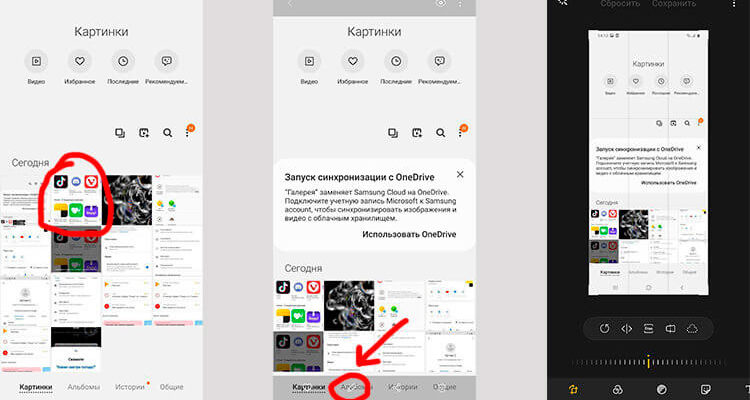Switch to Общие tab in middle gallery screen
The image size is (750, 400).
click(444, 387)
